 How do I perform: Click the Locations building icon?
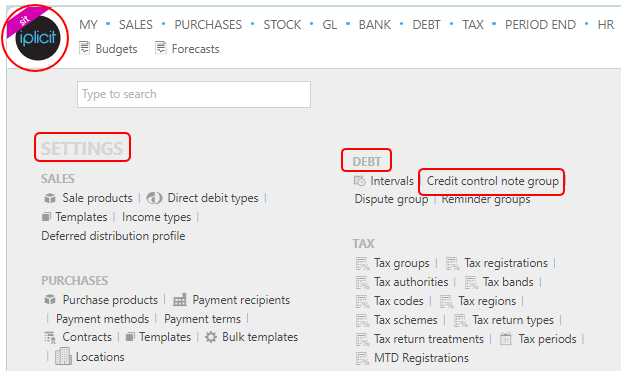point(63,356)
